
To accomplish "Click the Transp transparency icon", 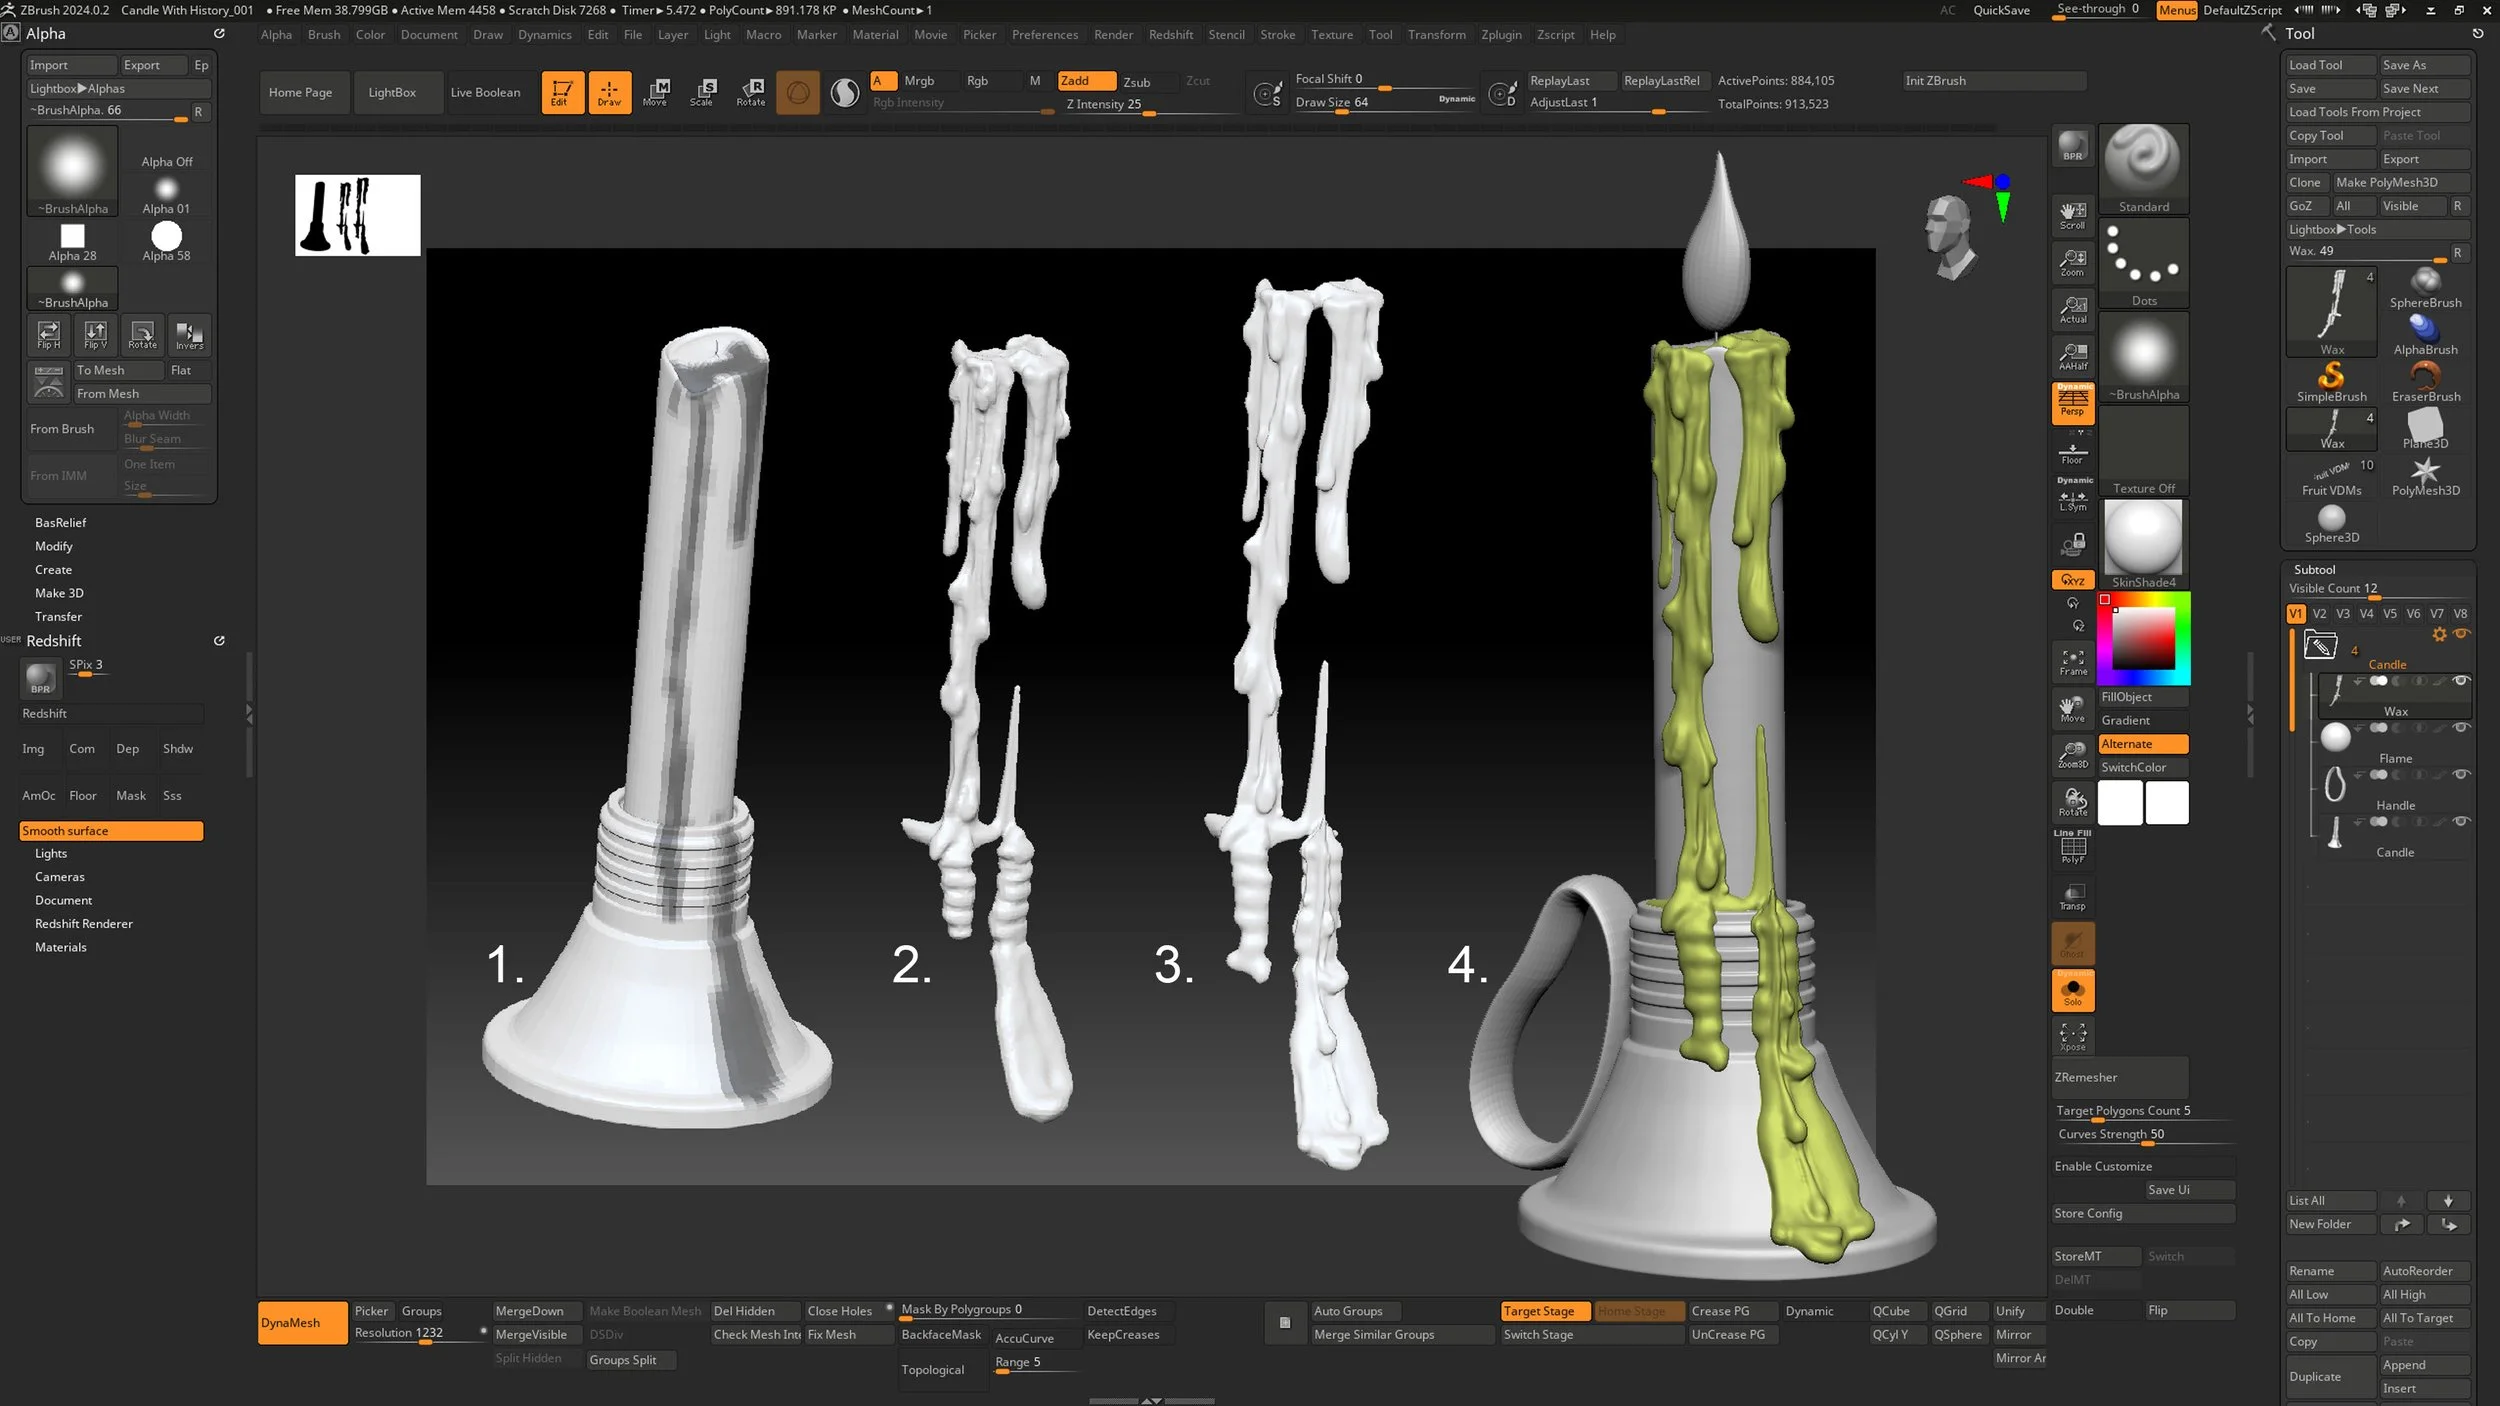I will tap(2072, 897).
